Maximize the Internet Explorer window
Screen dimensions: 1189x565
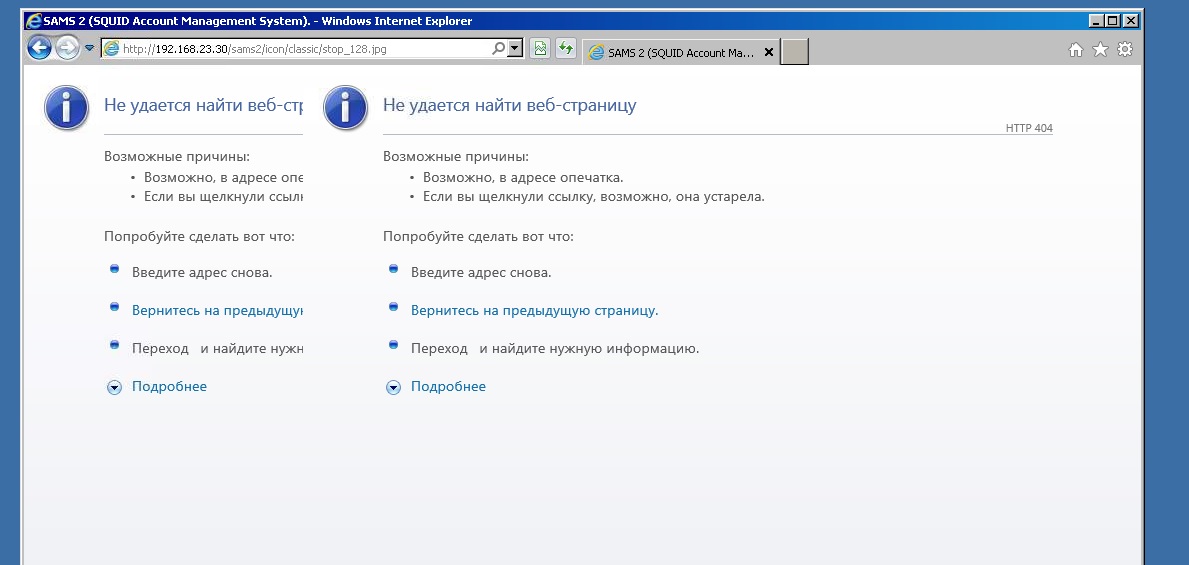click(x=1113, y=20)
